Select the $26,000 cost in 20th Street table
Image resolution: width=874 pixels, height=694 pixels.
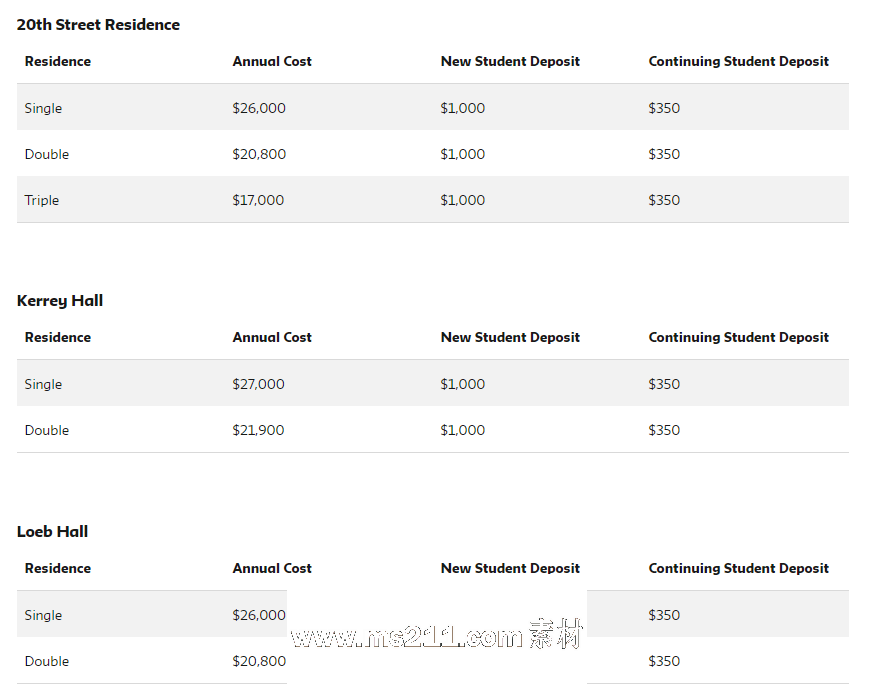coord(259,108)
